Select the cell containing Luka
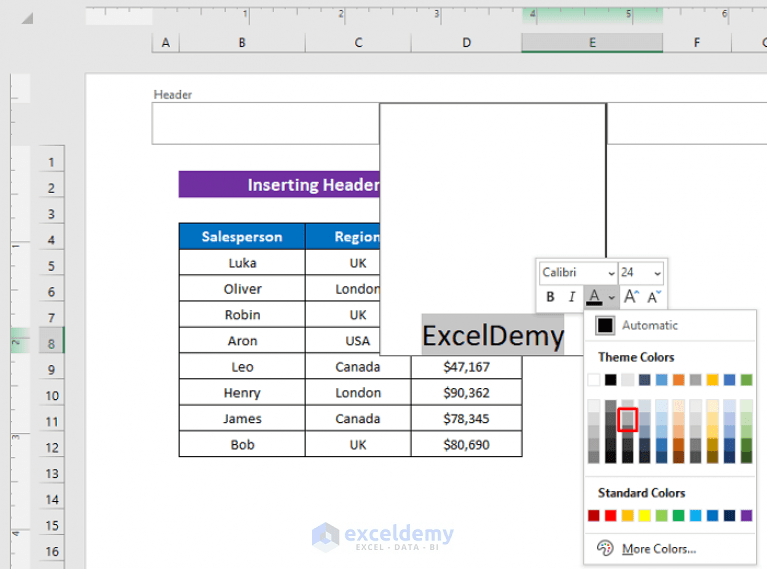Viewport: 767px width, 569px height. pos(242,263)
